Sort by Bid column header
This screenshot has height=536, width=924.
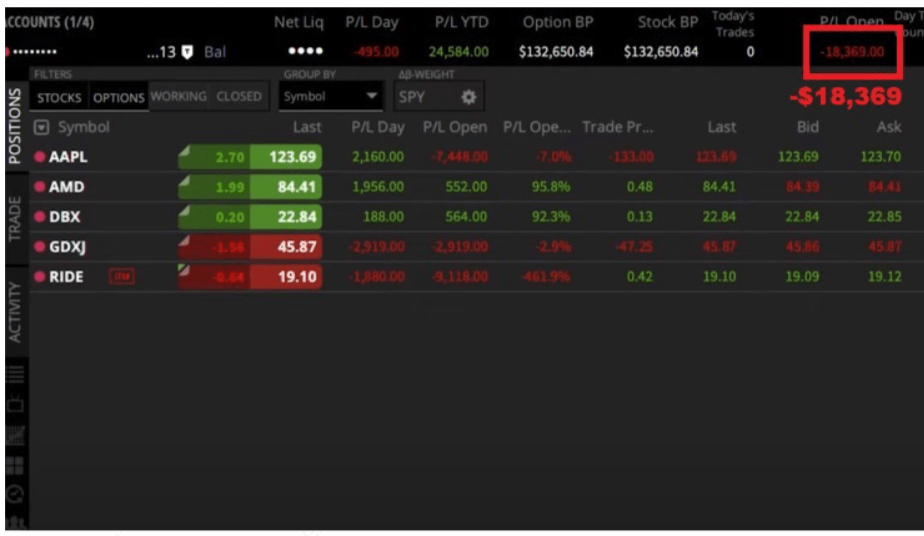(807, 127)
